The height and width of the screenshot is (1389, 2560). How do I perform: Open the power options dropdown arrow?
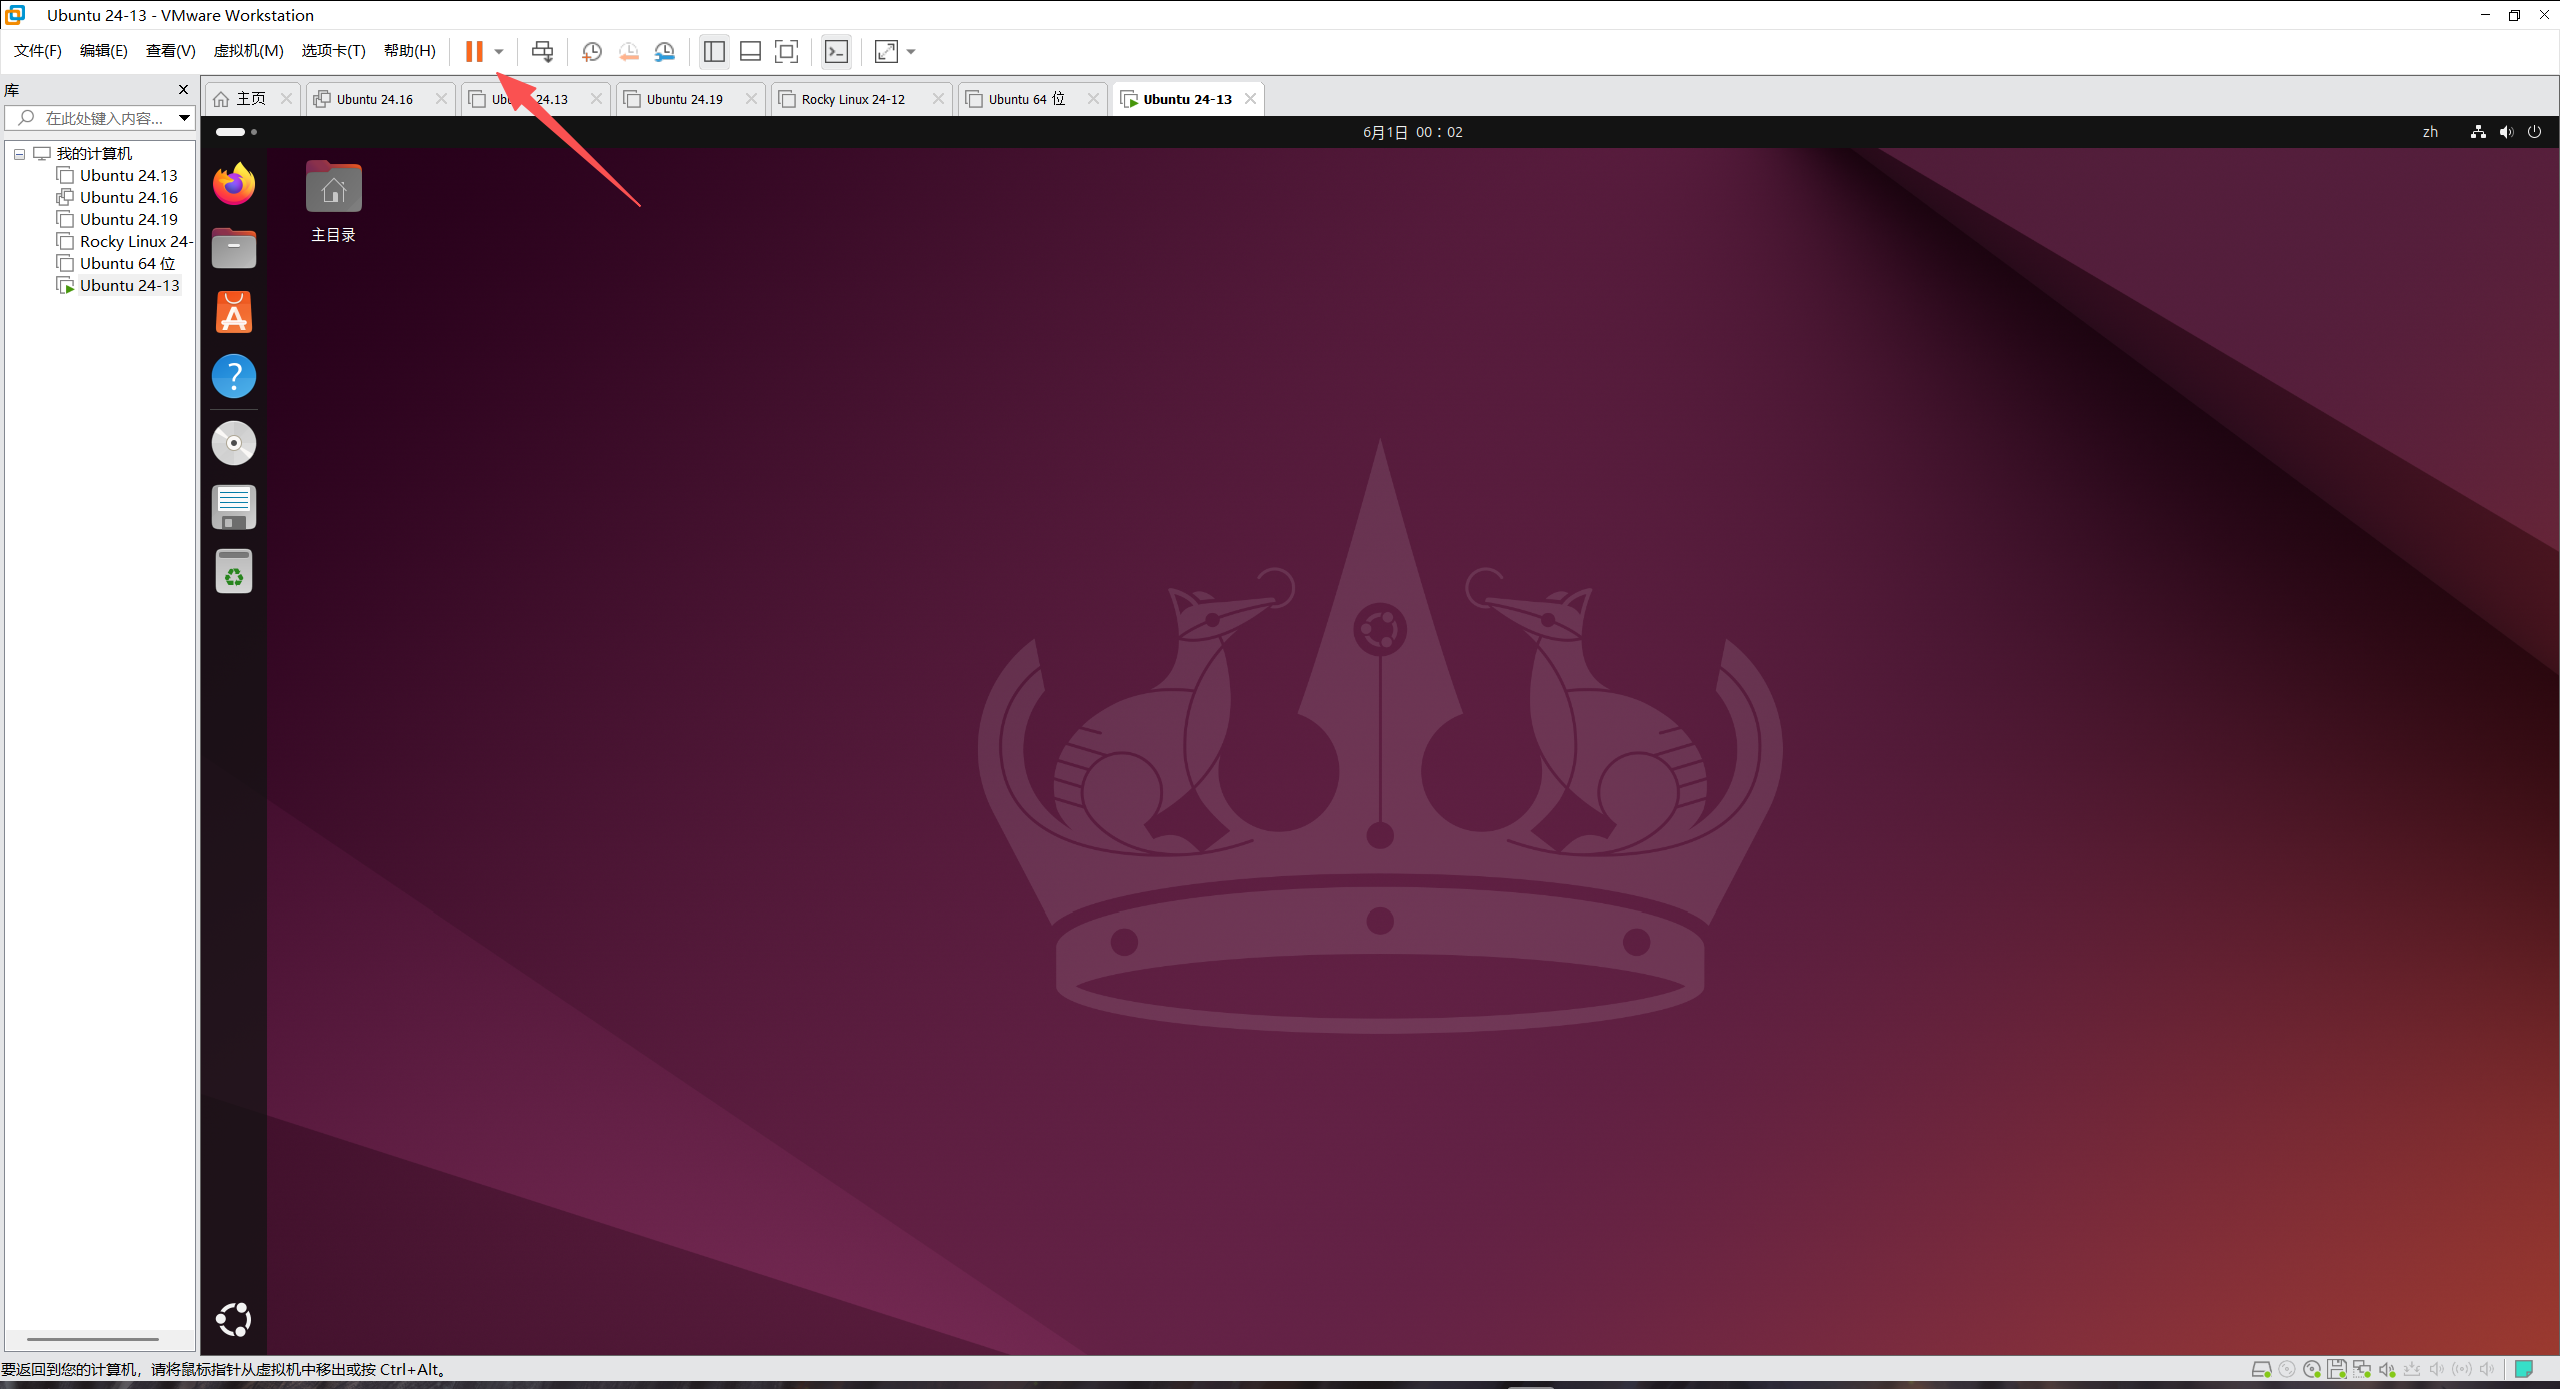tap(499, 52)
